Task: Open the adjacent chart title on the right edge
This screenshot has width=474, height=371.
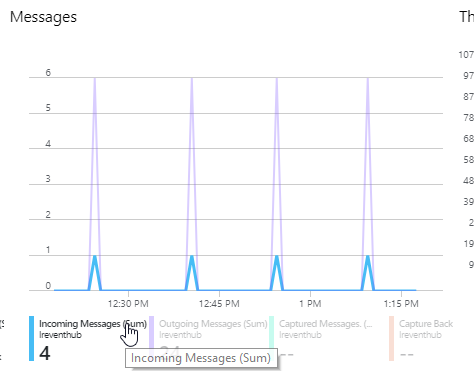Action: click(467, 17)
